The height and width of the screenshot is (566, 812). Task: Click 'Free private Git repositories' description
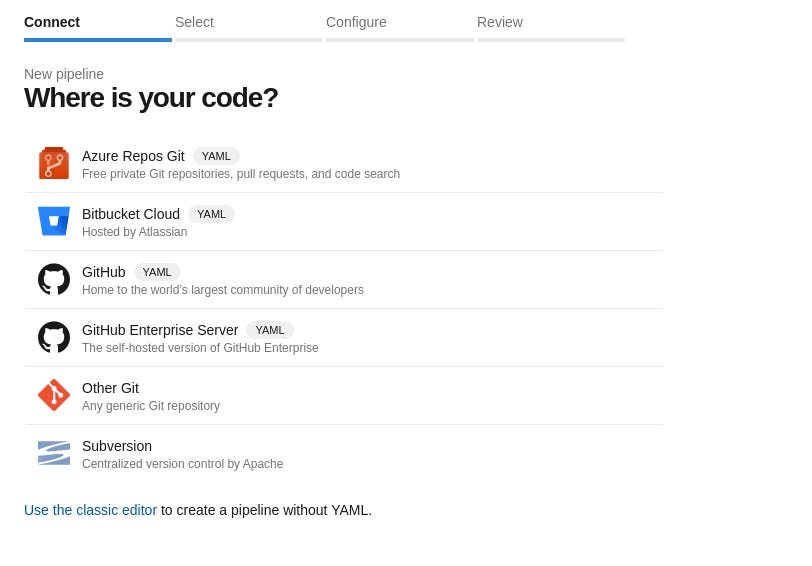pos(241,174)
